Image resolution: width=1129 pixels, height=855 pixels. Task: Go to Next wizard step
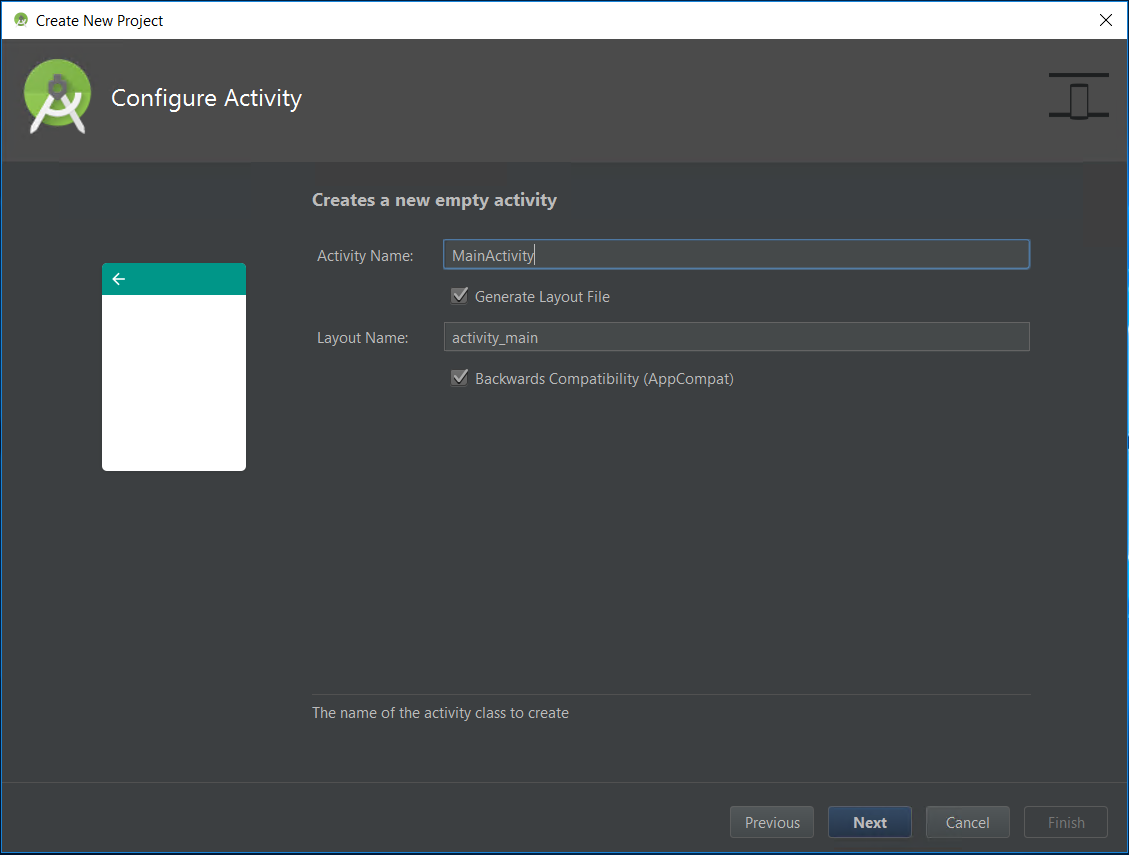[870, 822]
